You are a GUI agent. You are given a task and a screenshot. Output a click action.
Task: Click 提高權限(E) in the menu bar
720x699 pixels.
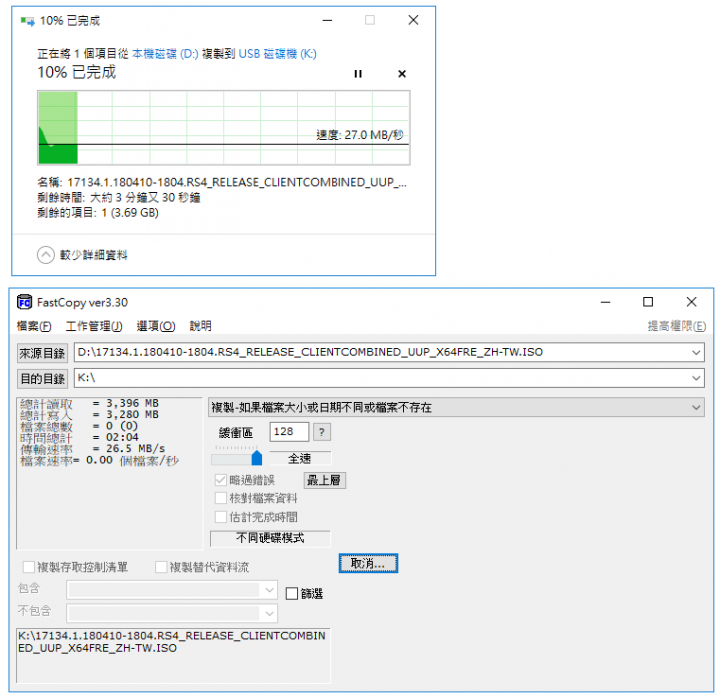tap(676, 326)
